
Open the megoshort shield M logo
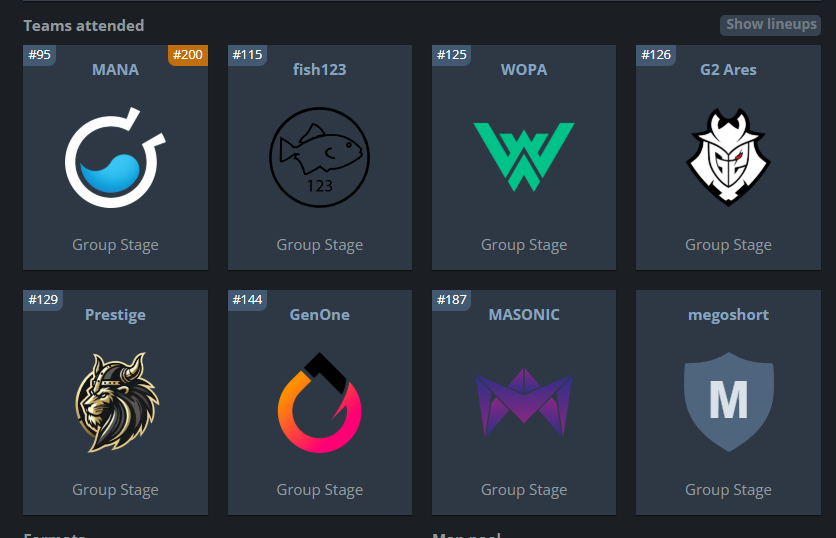[x=728, y=402]
